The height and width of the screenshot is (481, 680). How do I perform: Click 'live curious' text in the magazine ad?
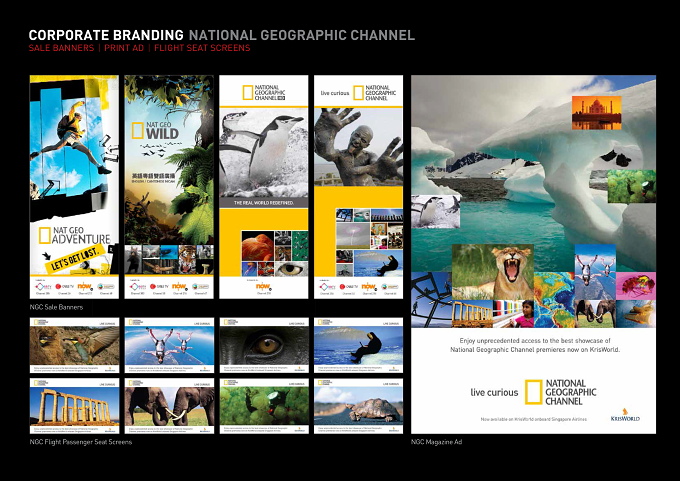point(494,393)
